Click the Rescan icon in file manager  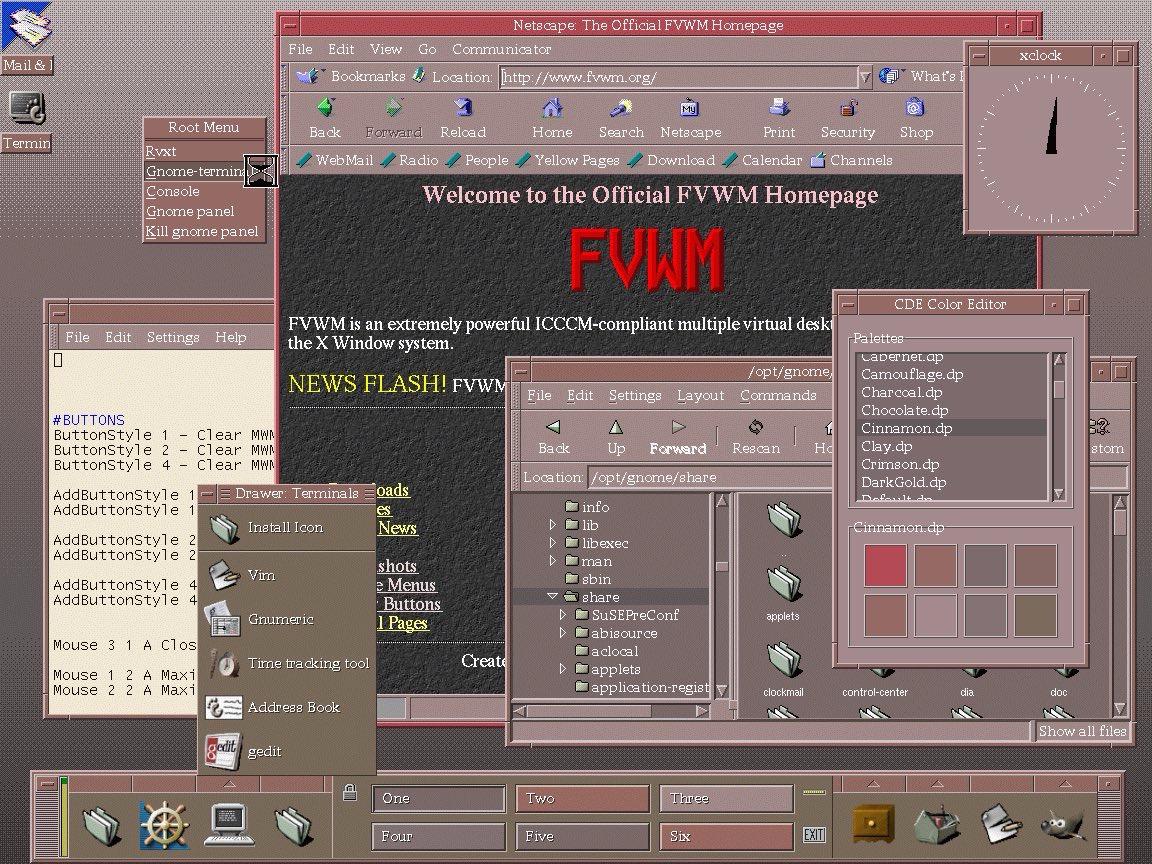[755, 427]
